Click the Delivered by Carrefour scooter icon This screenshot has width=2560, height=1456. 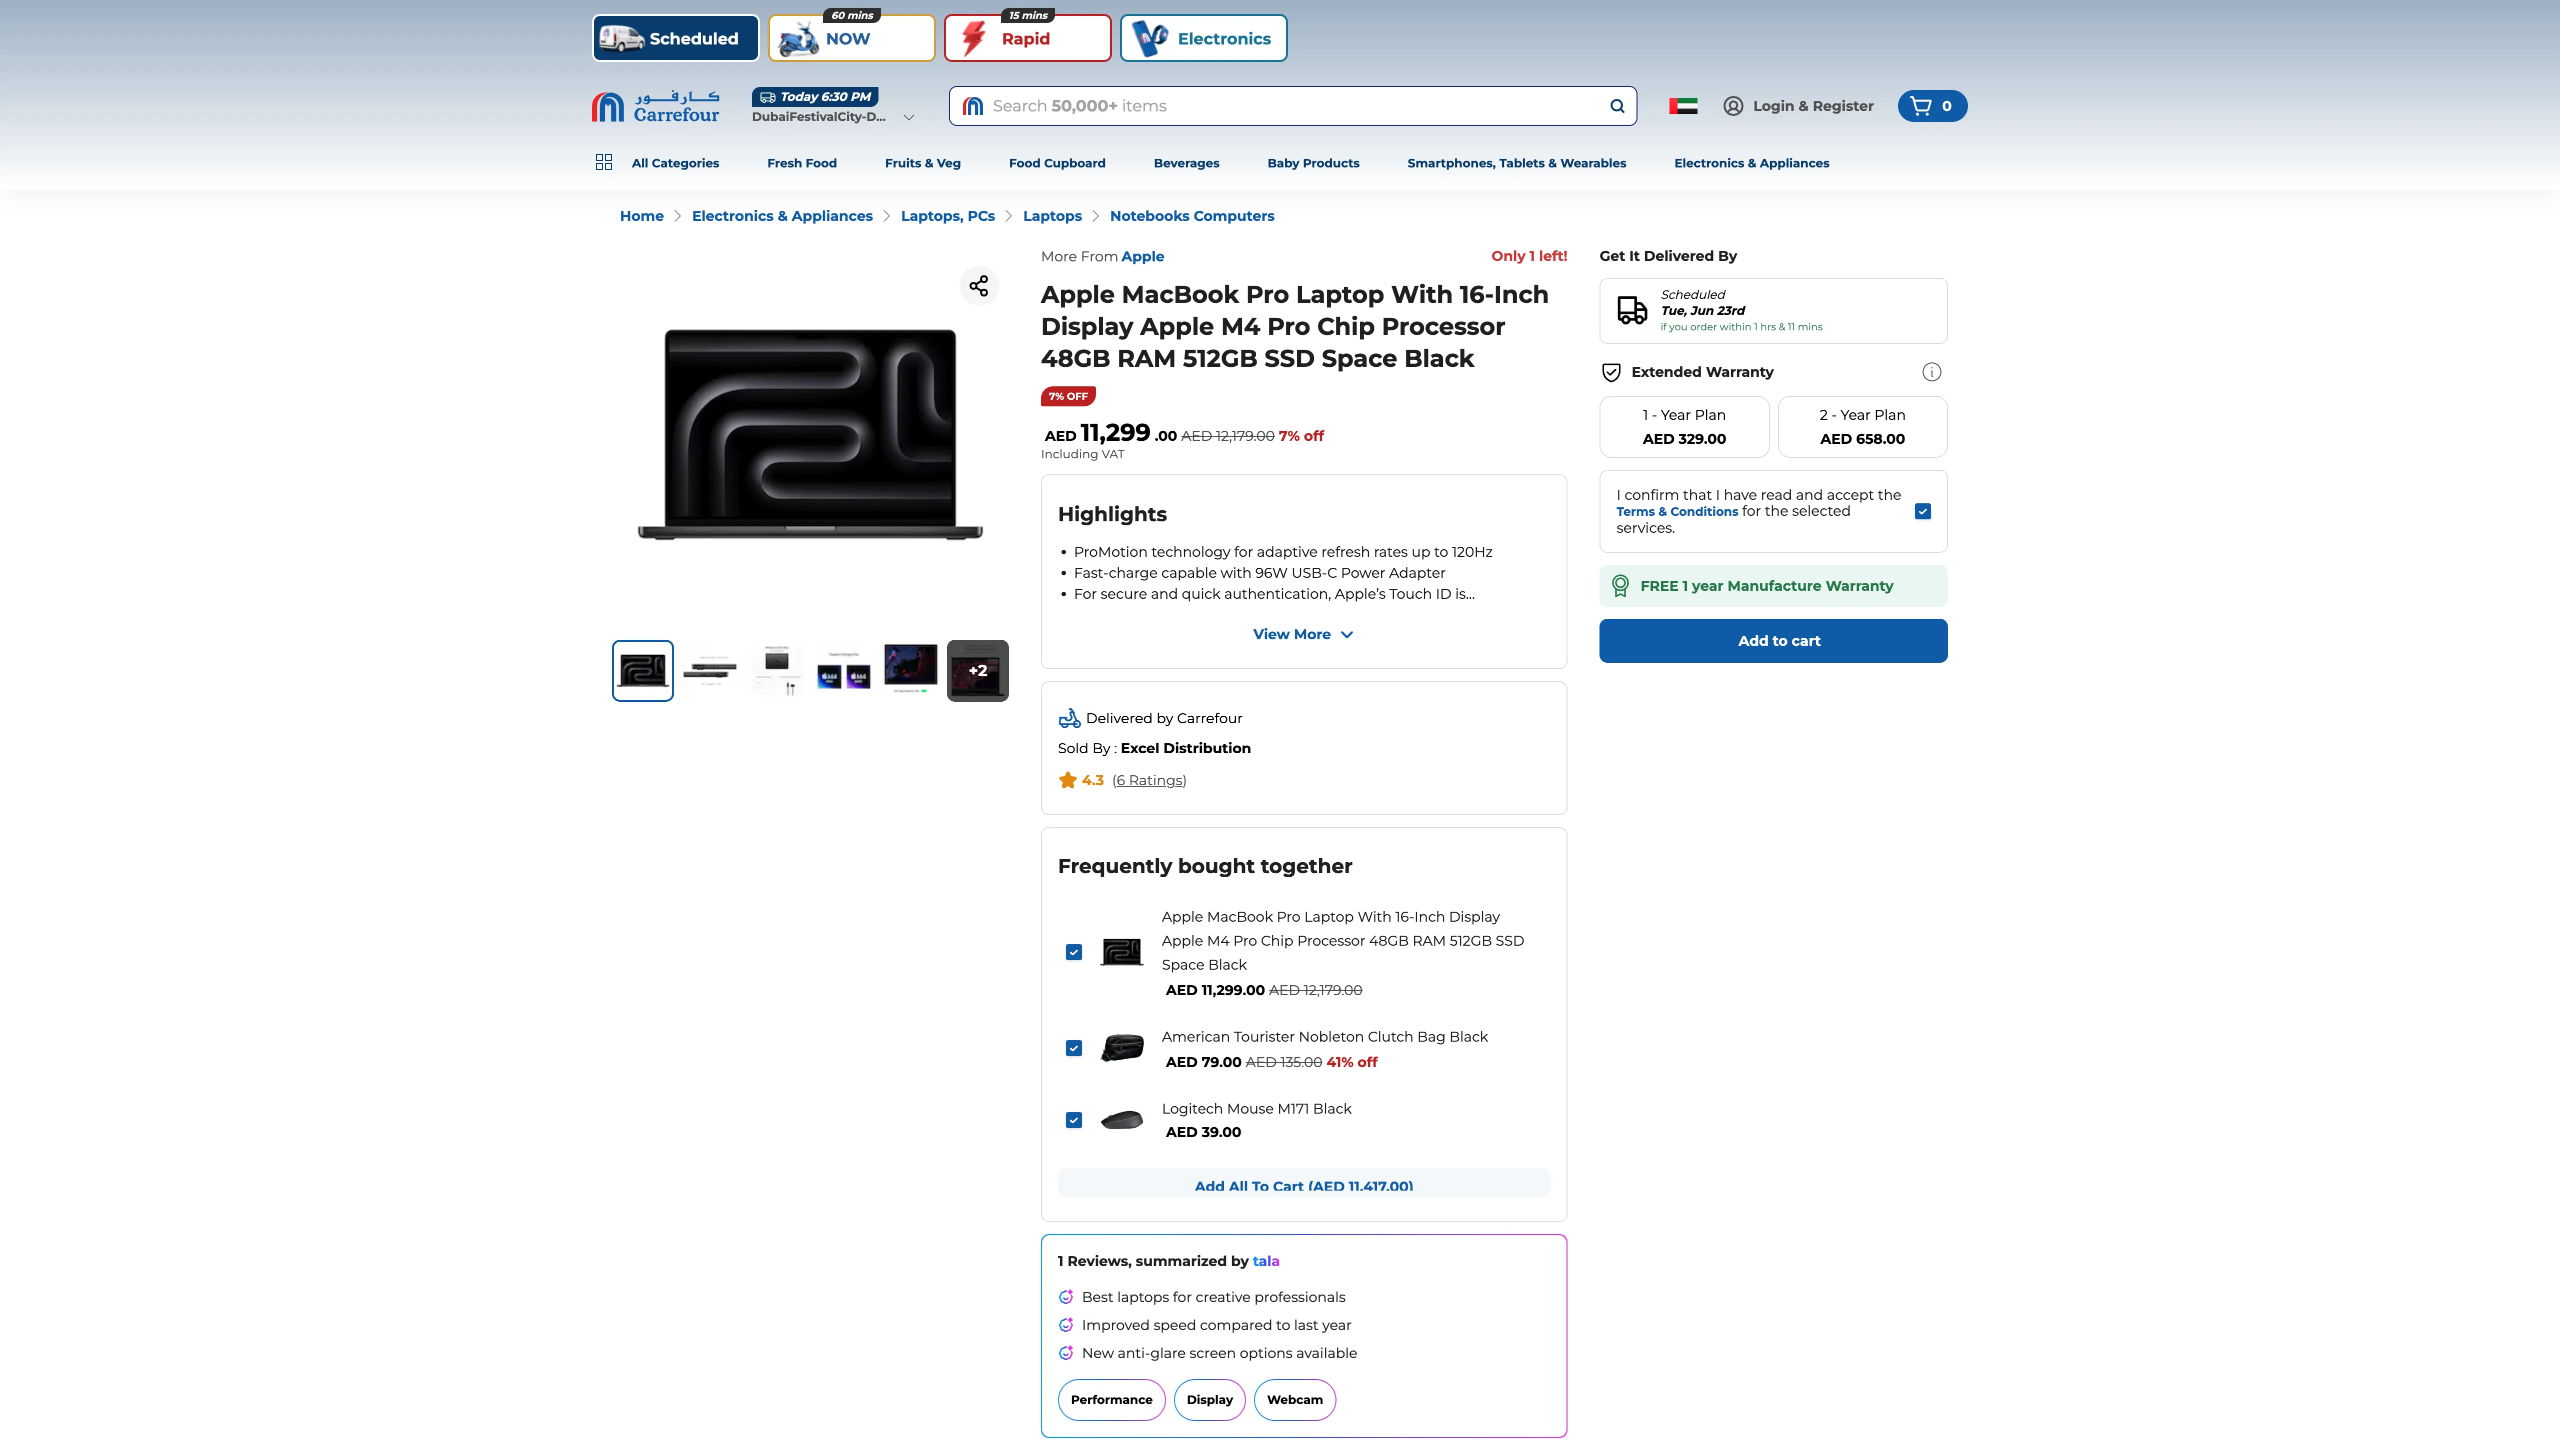(x=1069, y=718)
